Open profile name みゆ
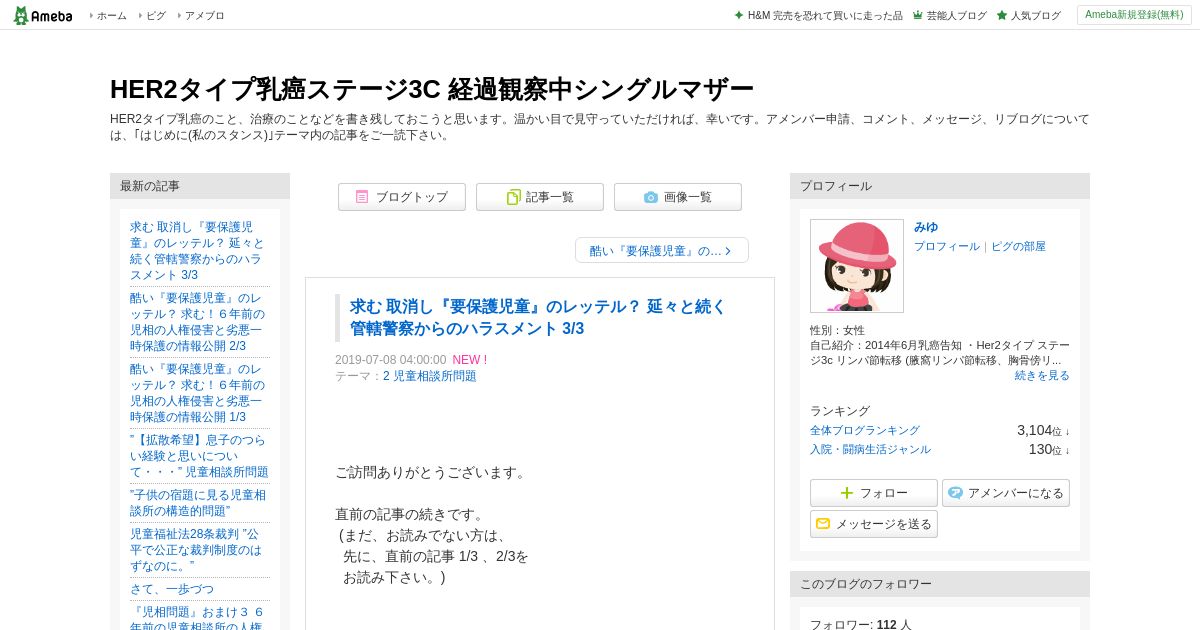Image resolution: width=1200 pixels, height=630 pixels. pos(926,227)
